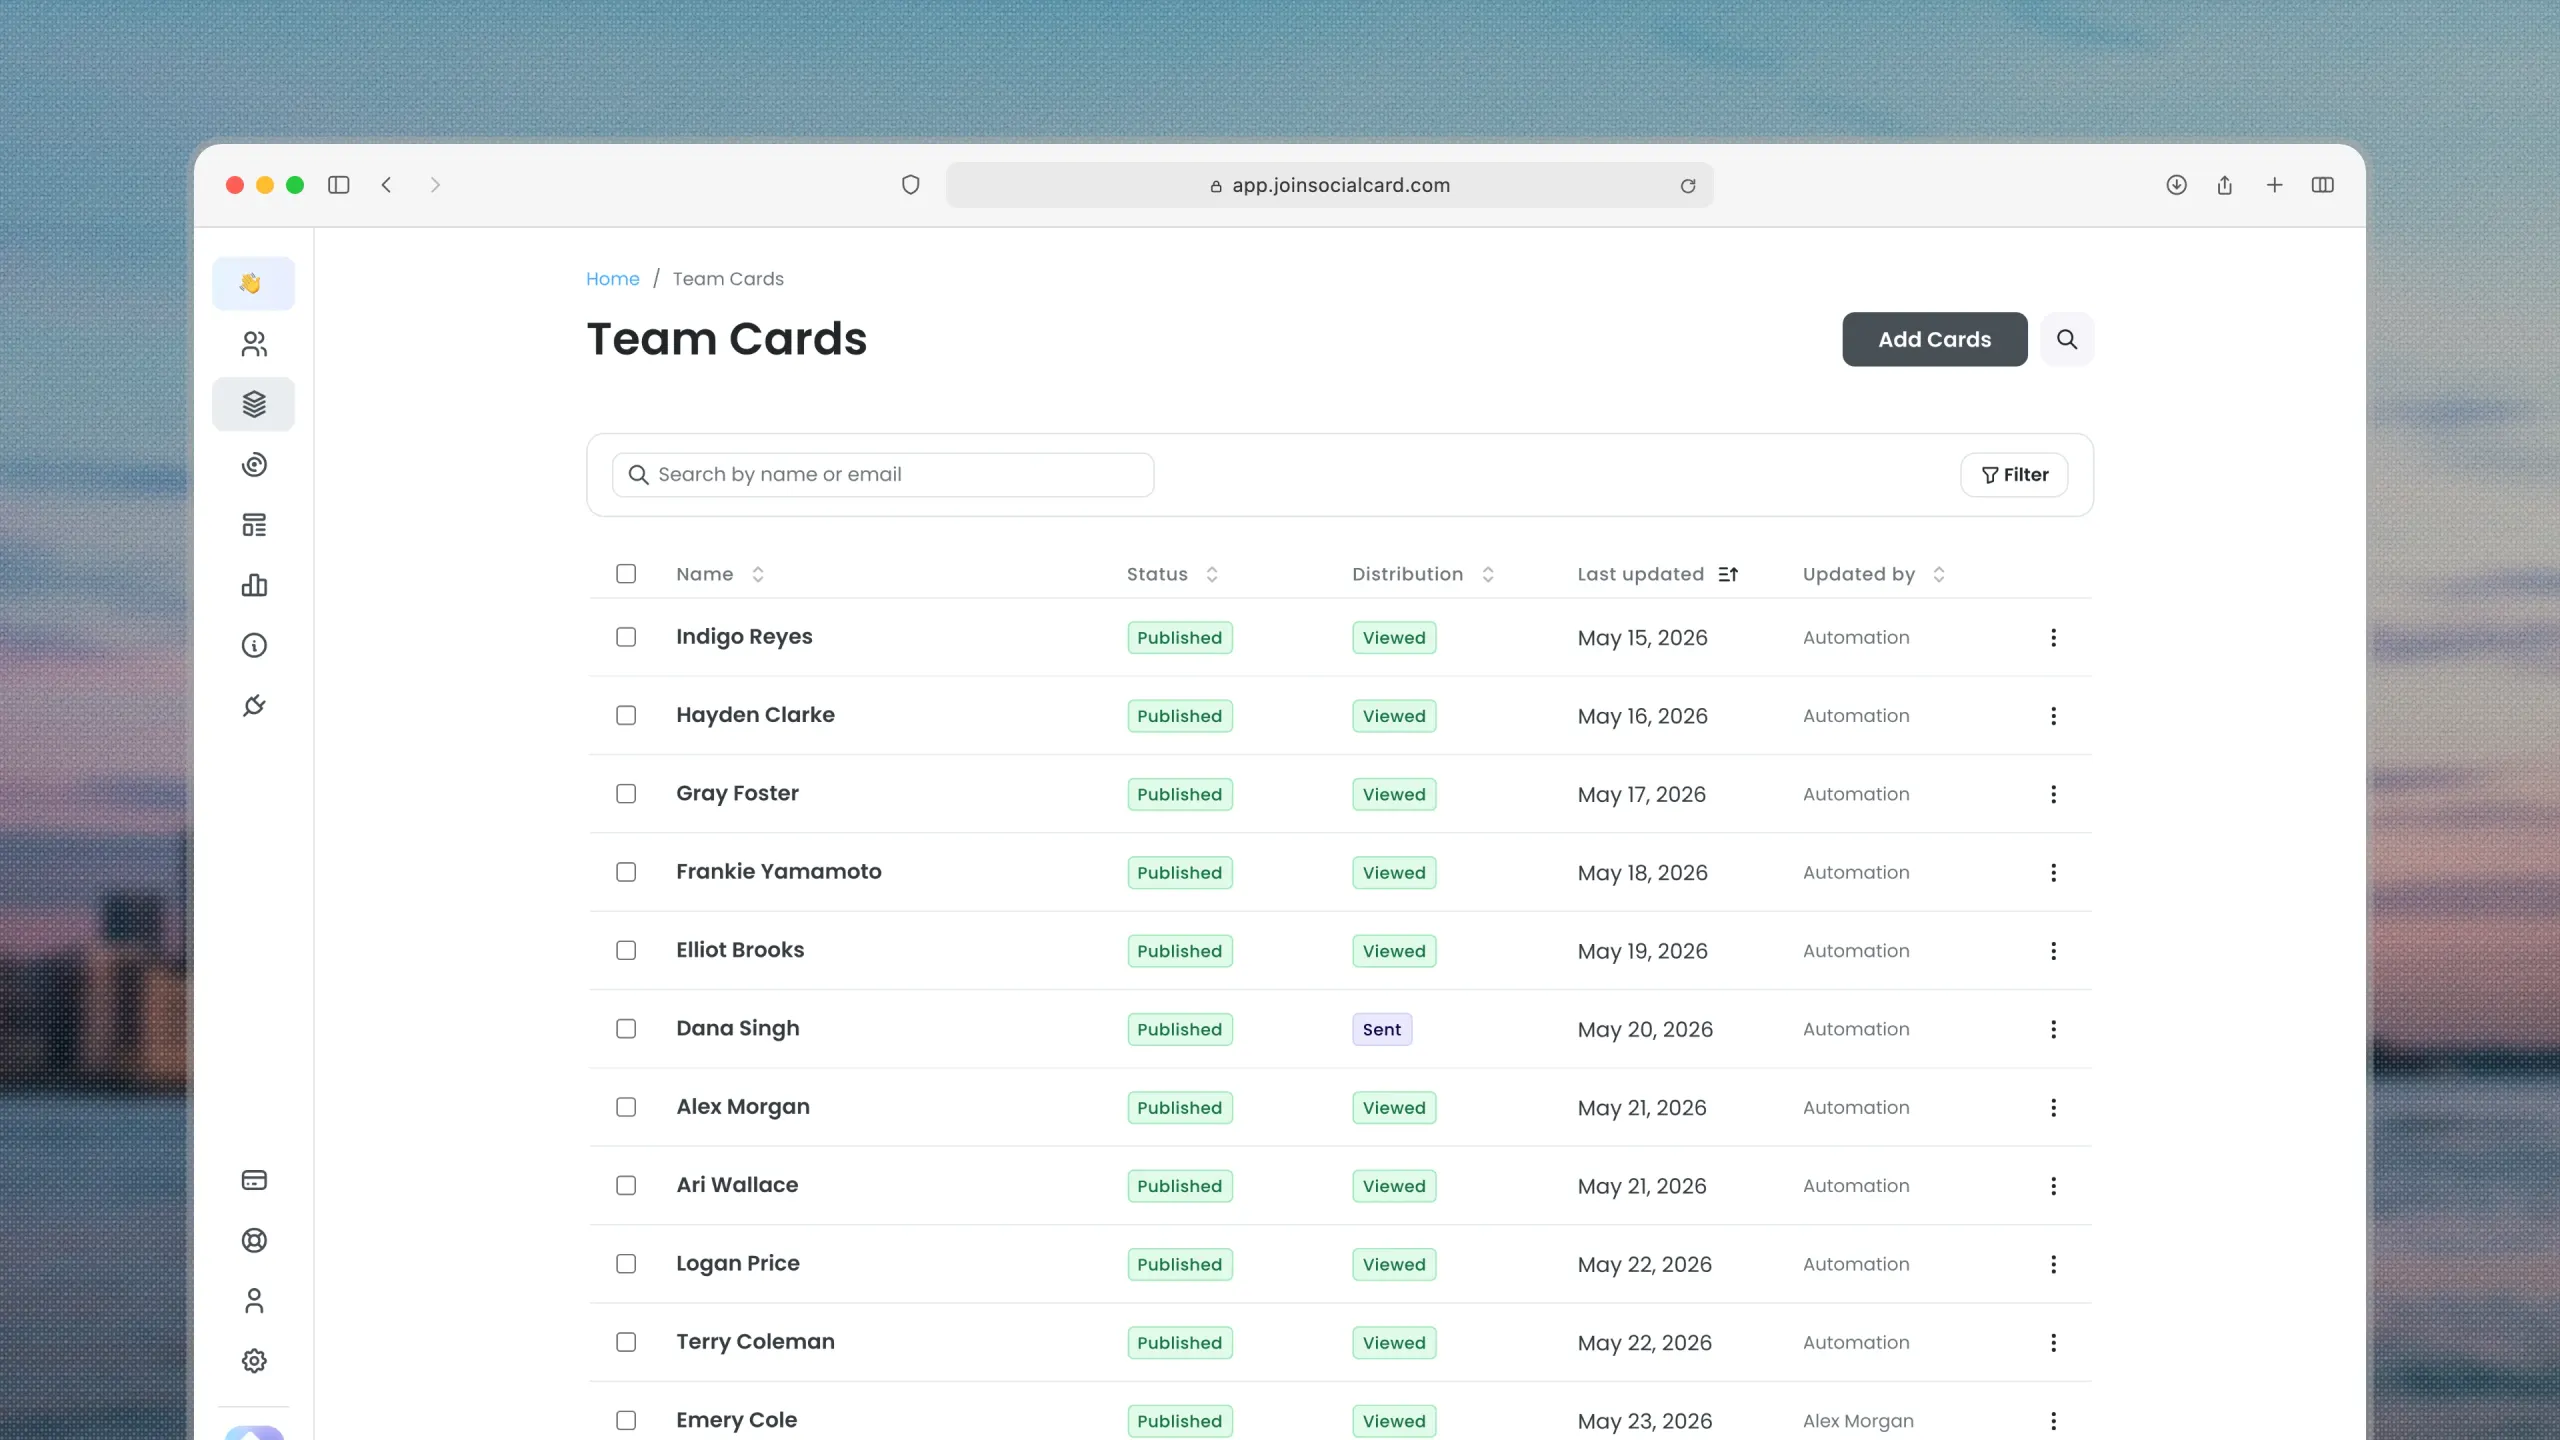
Task: Go back with the browser back arrow
Action: [x=387, y=185]
